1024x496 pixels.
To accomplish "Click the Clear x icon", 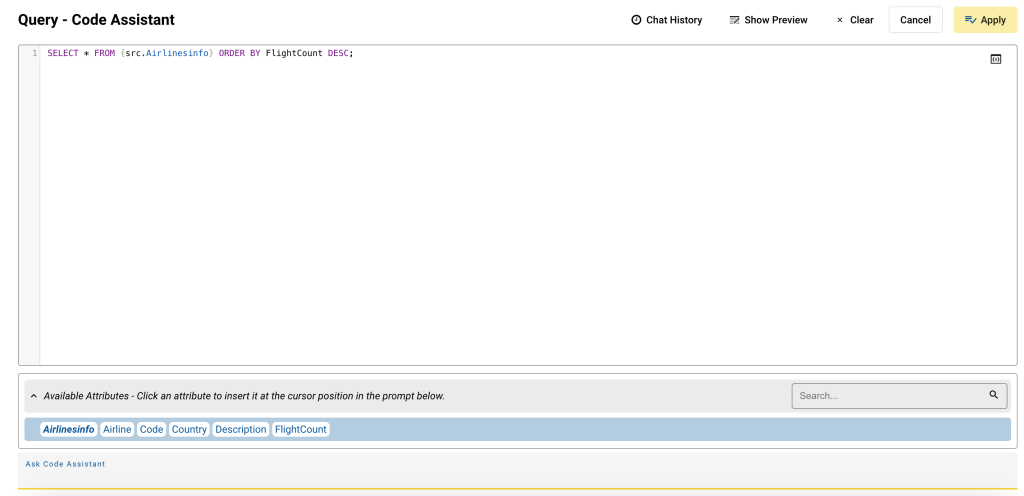I will [840, 20].
